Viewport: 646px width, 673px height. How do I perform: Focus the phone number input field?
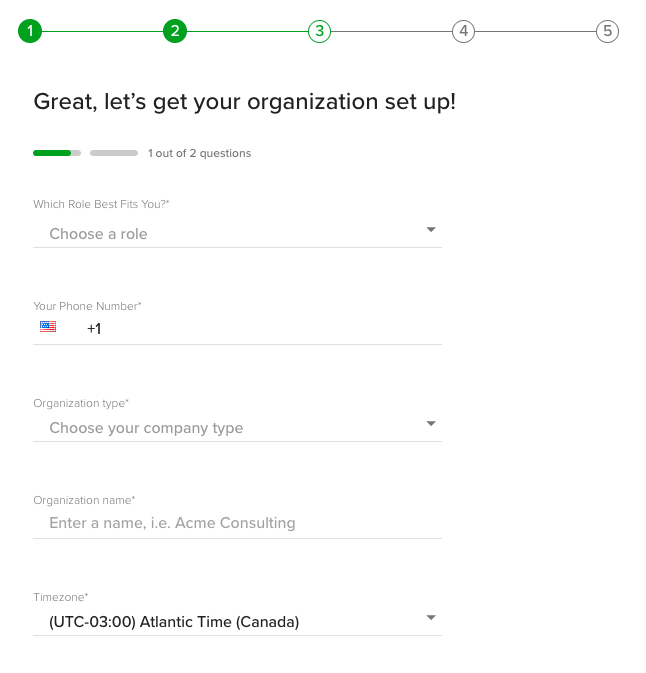click(x=270, y=328)
